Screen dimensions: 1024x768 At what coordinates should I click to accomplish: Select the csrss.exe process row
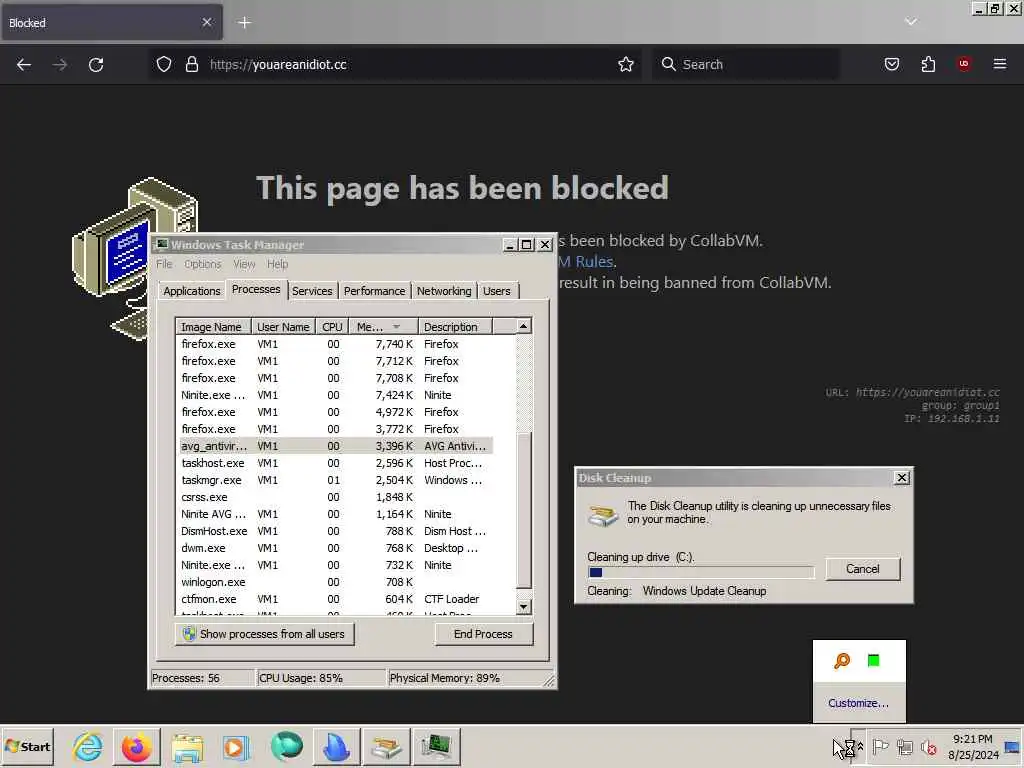click(x=336, y=497)
